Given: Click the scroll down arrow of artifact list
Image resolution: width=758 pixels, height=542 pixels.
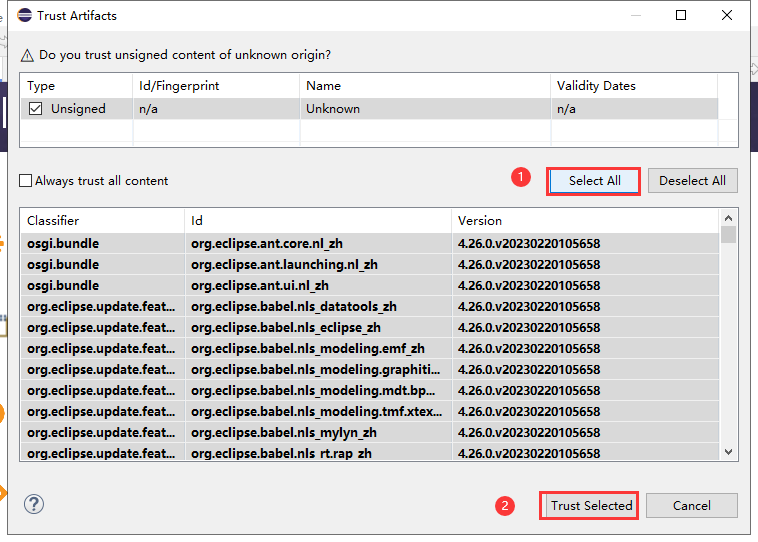Looking at the screenshot, I should click(x=729, y=452).
